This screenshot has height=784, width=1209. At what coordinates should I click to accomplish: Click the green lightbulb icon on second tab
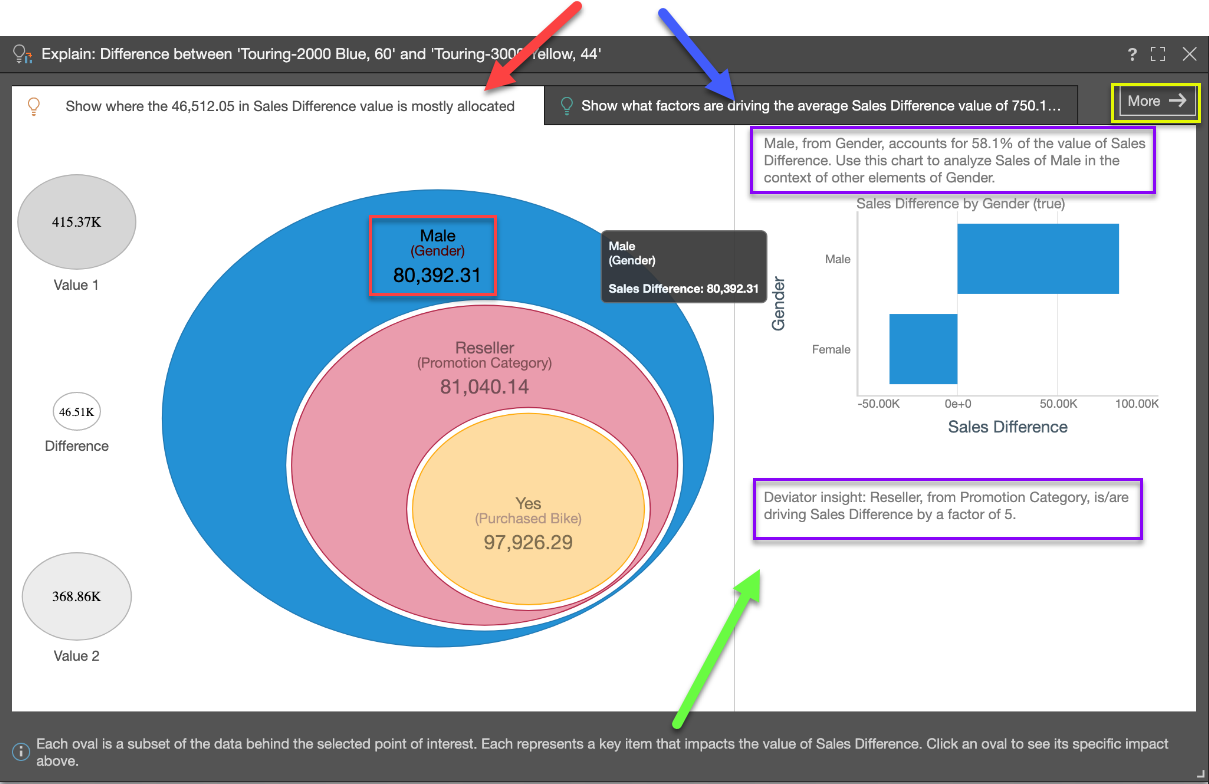pyautogui.click(x=566, y=106)
